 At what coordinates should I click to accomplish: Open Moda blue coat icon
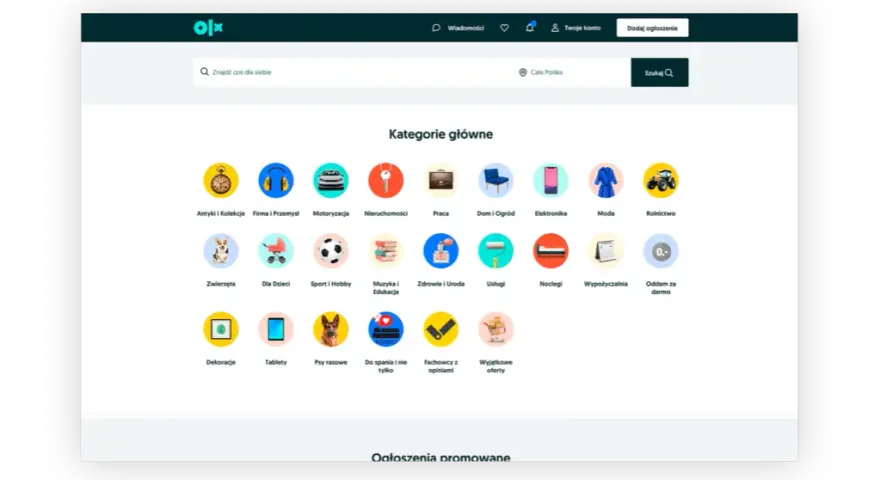tap(606, 180)
